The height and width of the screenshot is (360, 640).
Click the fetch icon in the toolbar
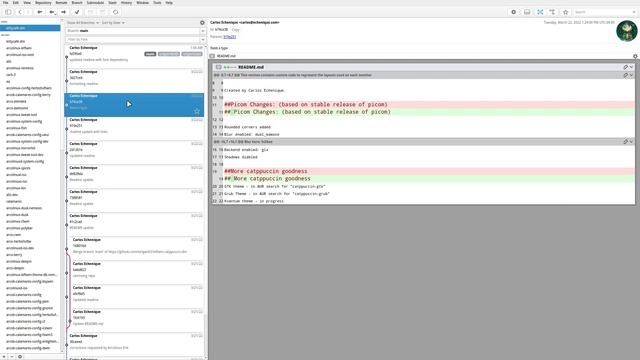click(x=40, y=12)
